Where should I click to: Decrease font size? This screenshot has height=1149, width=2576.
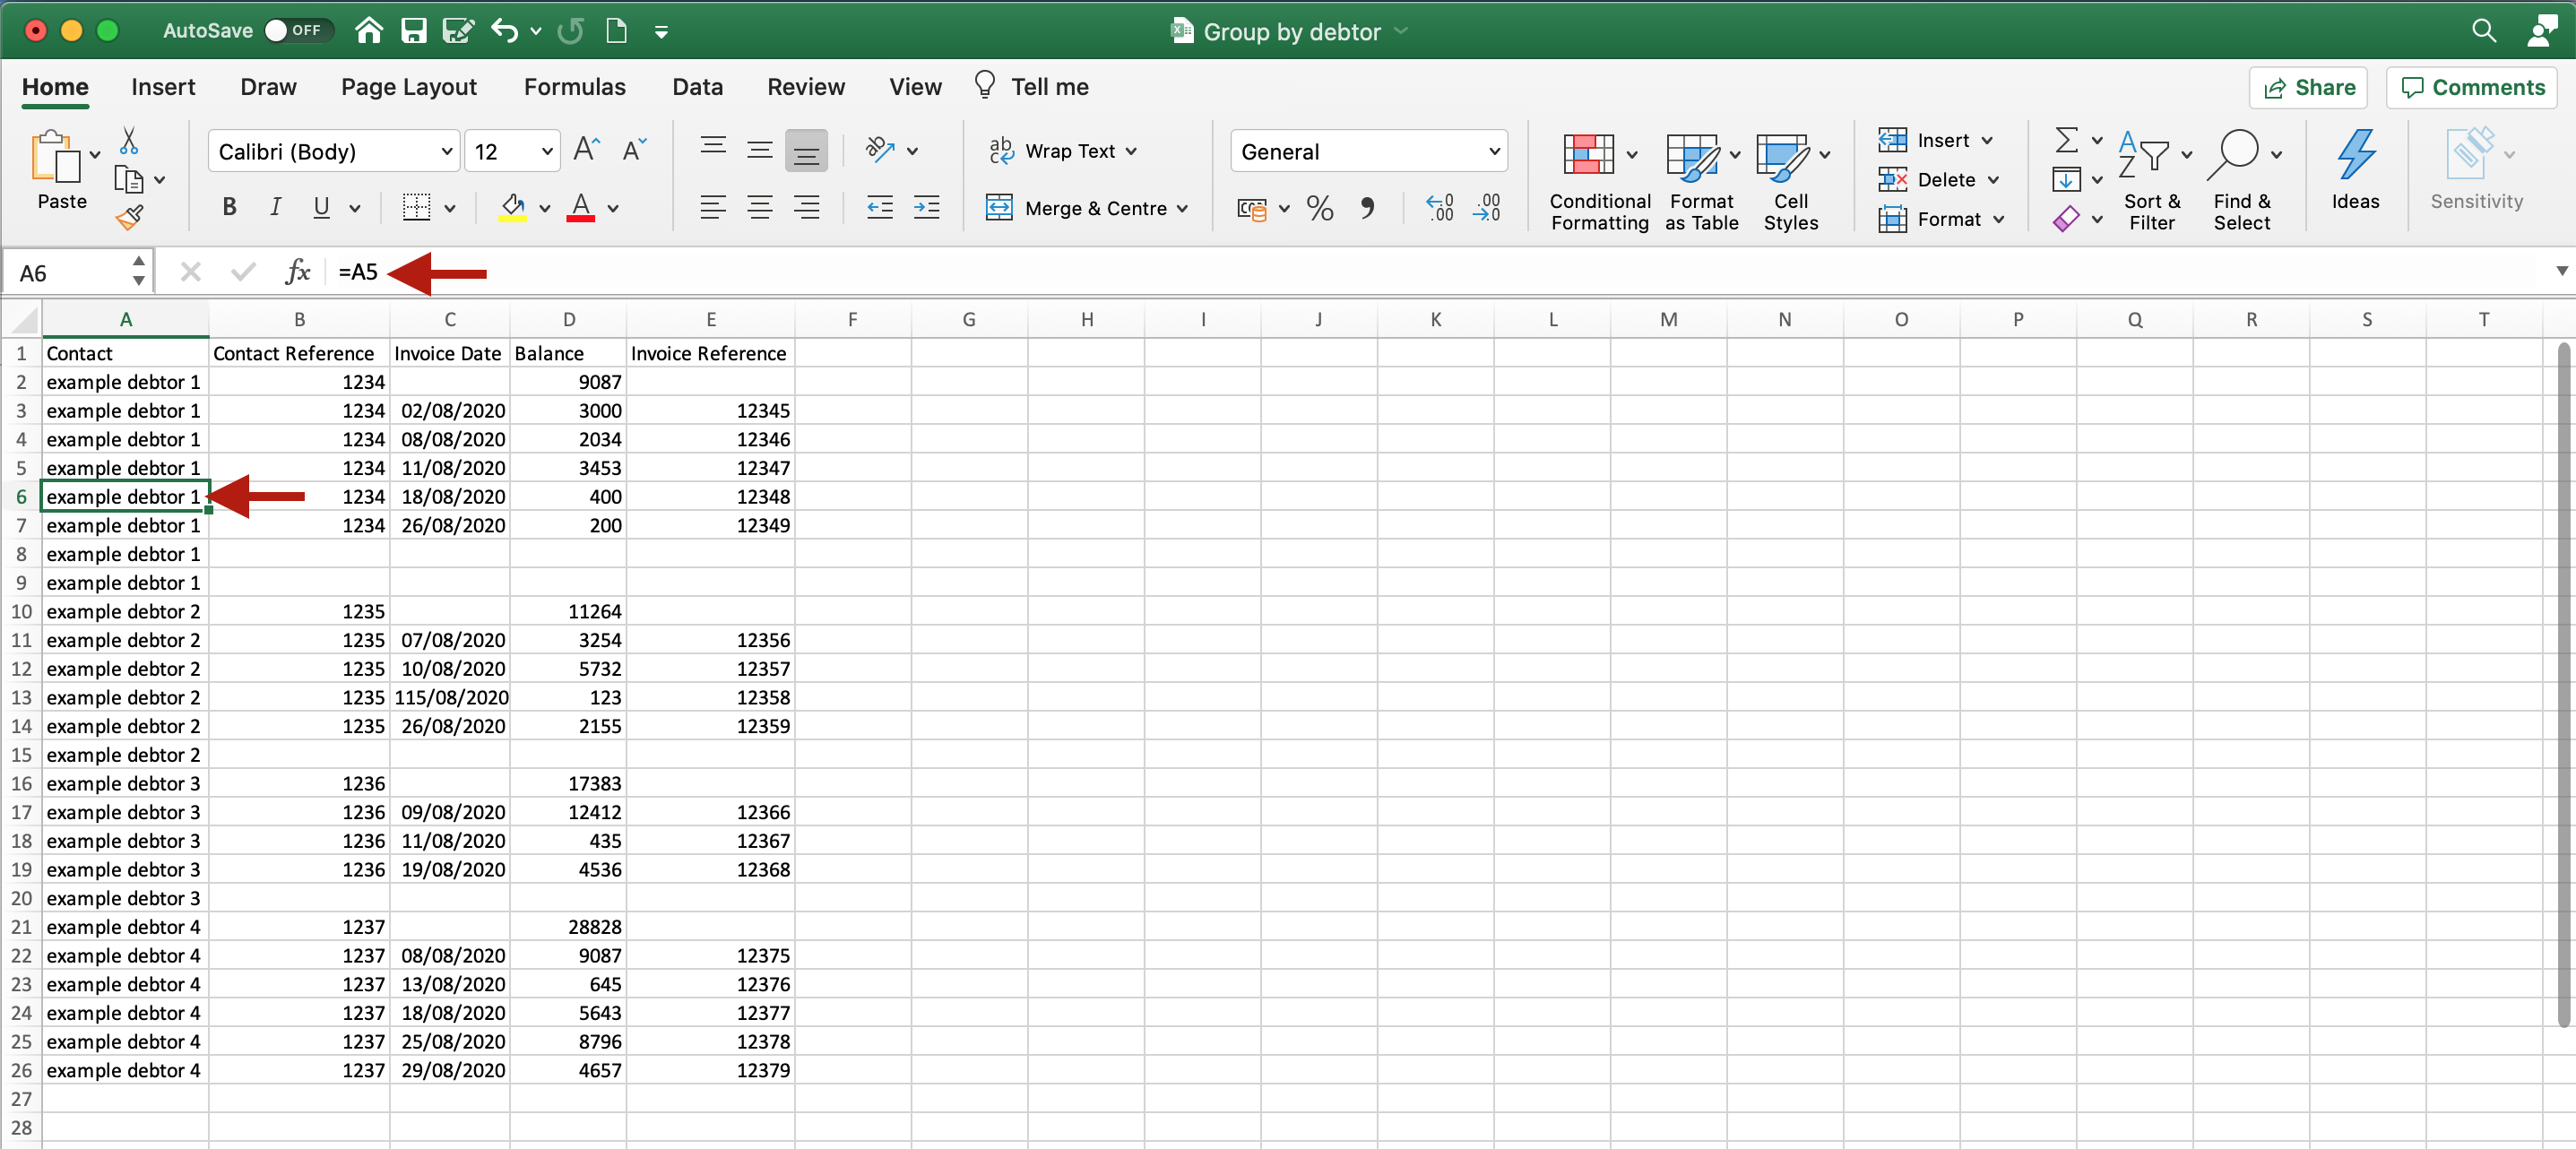click(634, 151)
